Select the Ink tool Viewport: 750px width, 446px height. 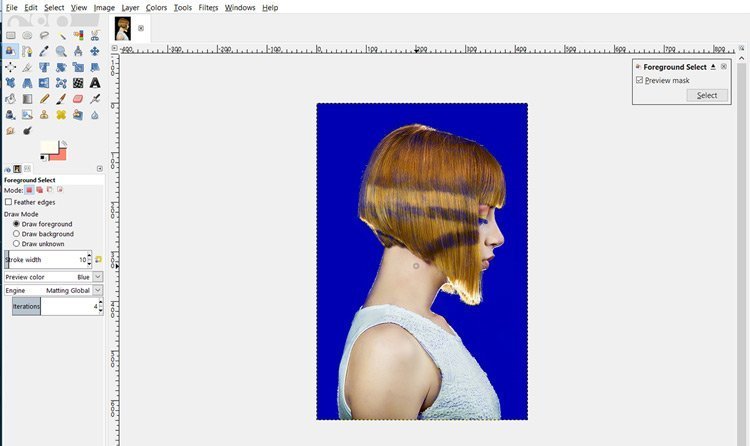click(11, 115)
